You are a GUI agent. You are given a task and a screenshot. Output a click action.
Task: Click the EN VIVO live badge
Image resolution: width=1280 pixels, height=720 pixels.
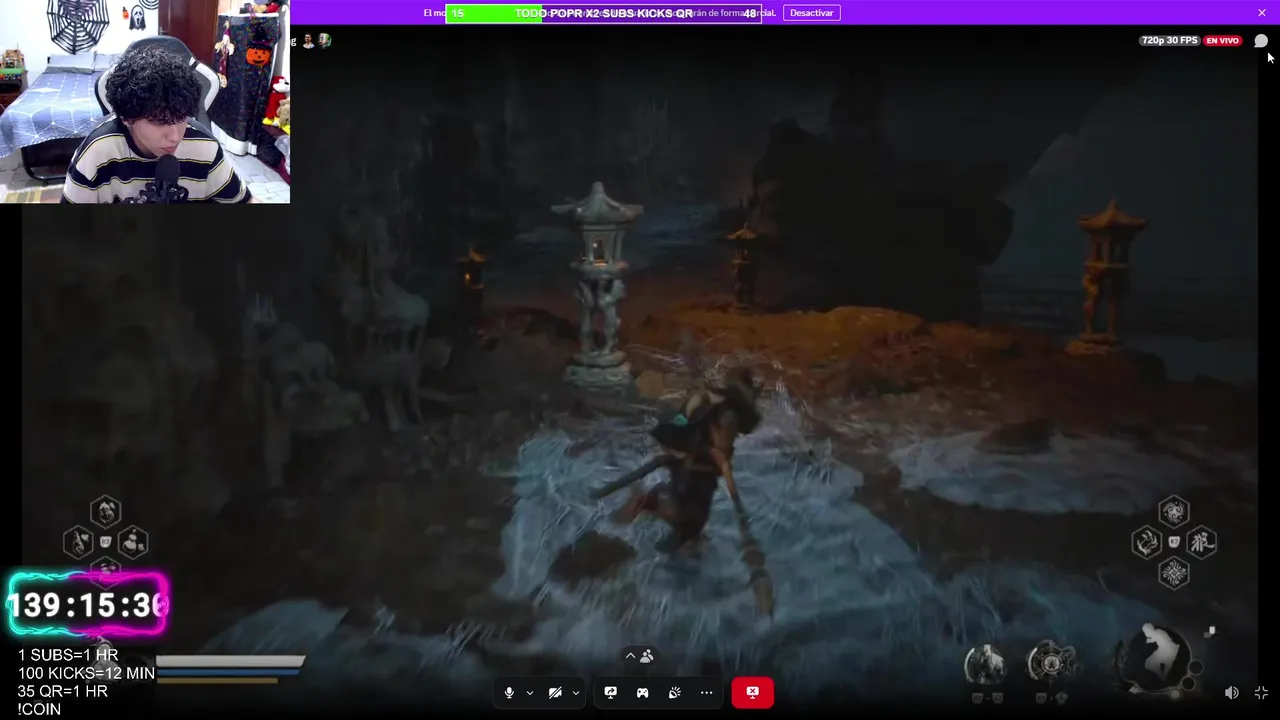[x=1222, y=41]
